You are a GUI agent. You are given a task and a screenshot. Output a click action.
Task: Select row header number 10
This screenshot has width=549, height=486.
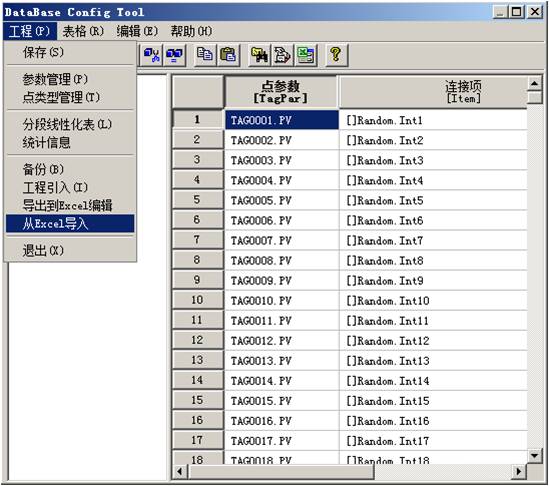(197, 300)
